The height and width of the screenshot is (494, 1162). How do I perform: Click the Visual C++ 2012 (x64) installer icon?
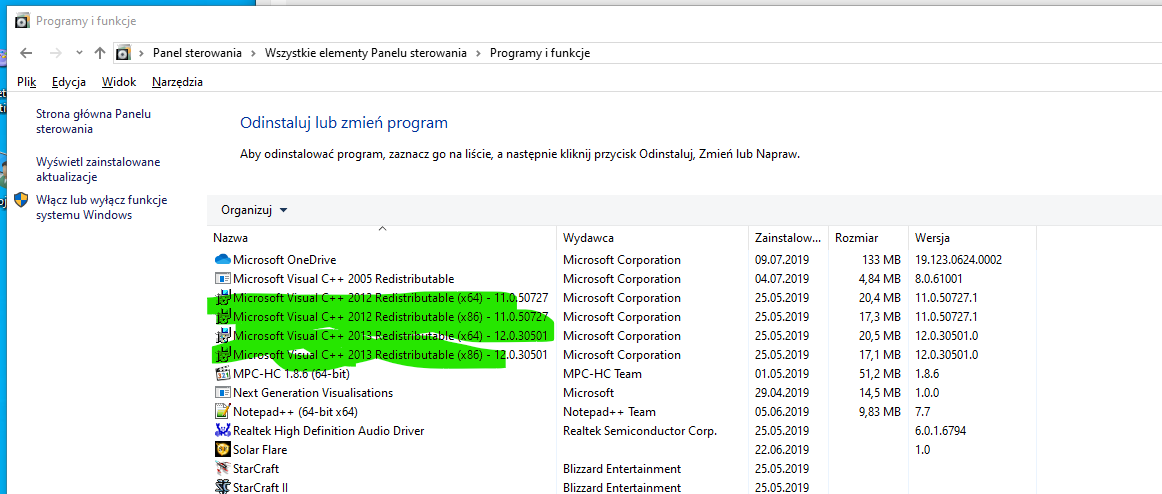pyautogui.click(x=222, y=298)
